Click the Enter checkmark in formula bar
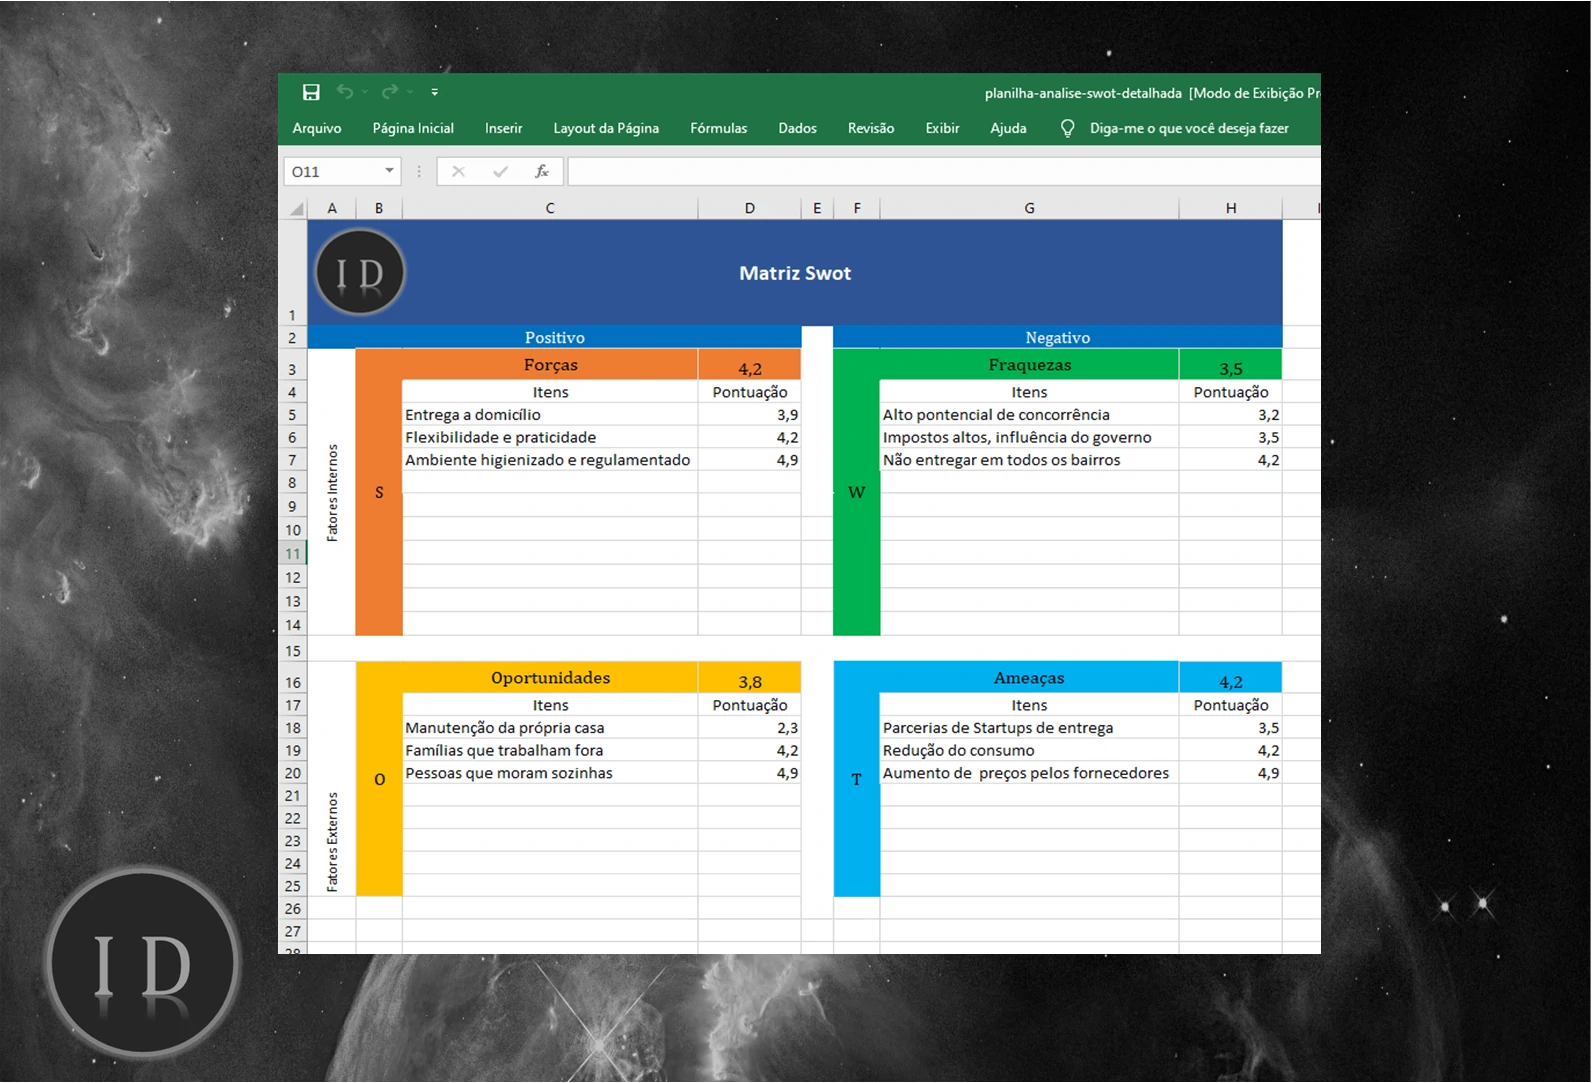The width and height of the screenshot is (1592, 1083). 500,171
